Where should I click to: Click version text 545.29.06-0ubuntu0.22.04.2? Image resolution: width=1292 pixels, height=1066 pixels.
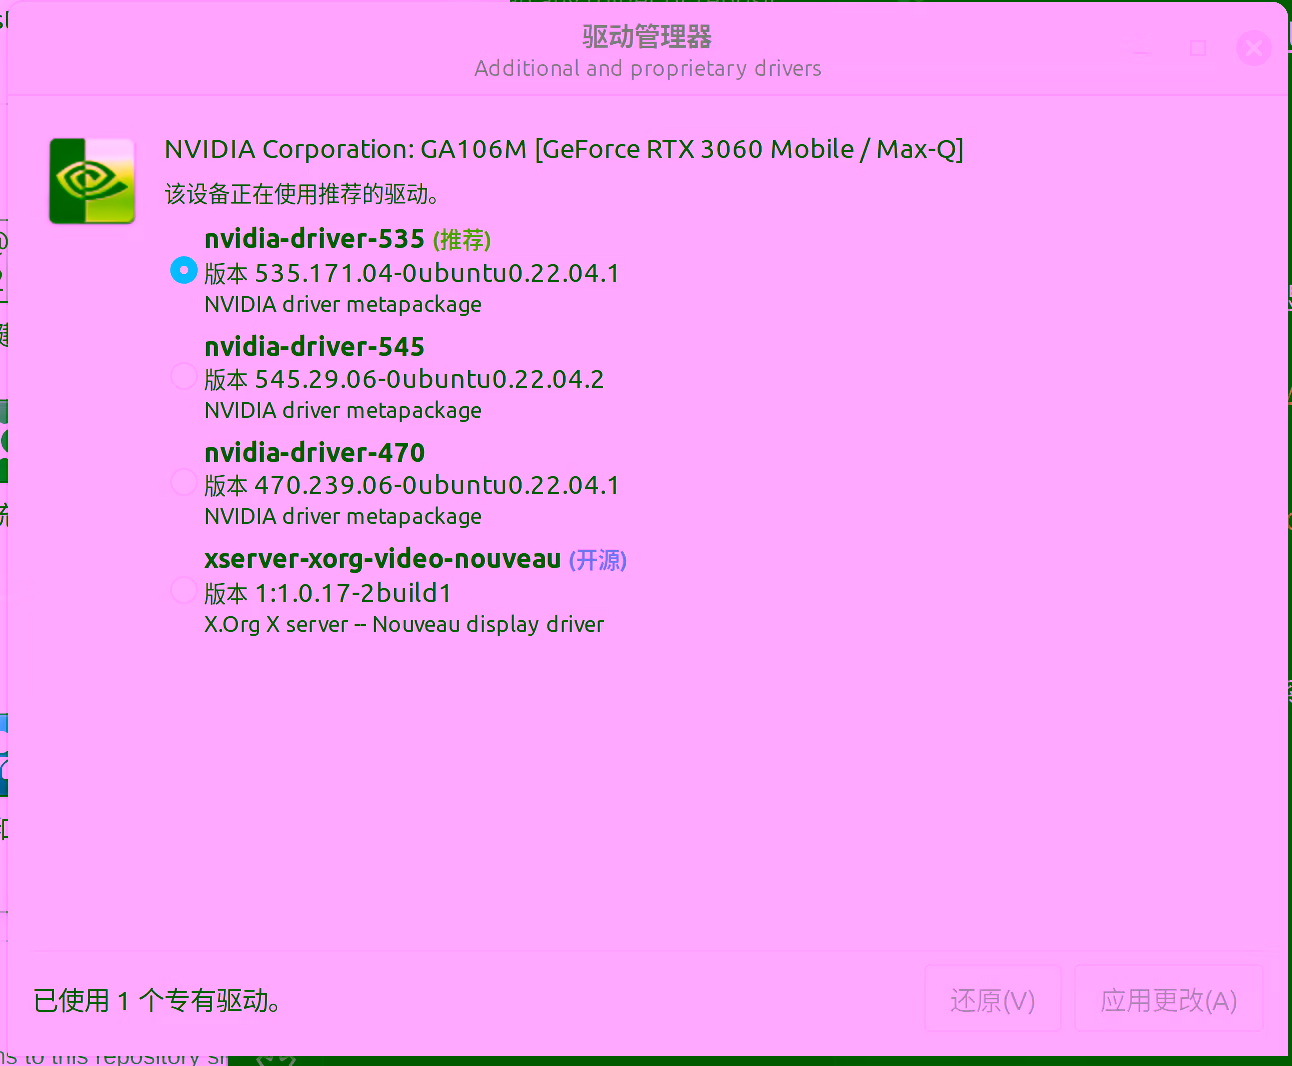tap(430, 379)
